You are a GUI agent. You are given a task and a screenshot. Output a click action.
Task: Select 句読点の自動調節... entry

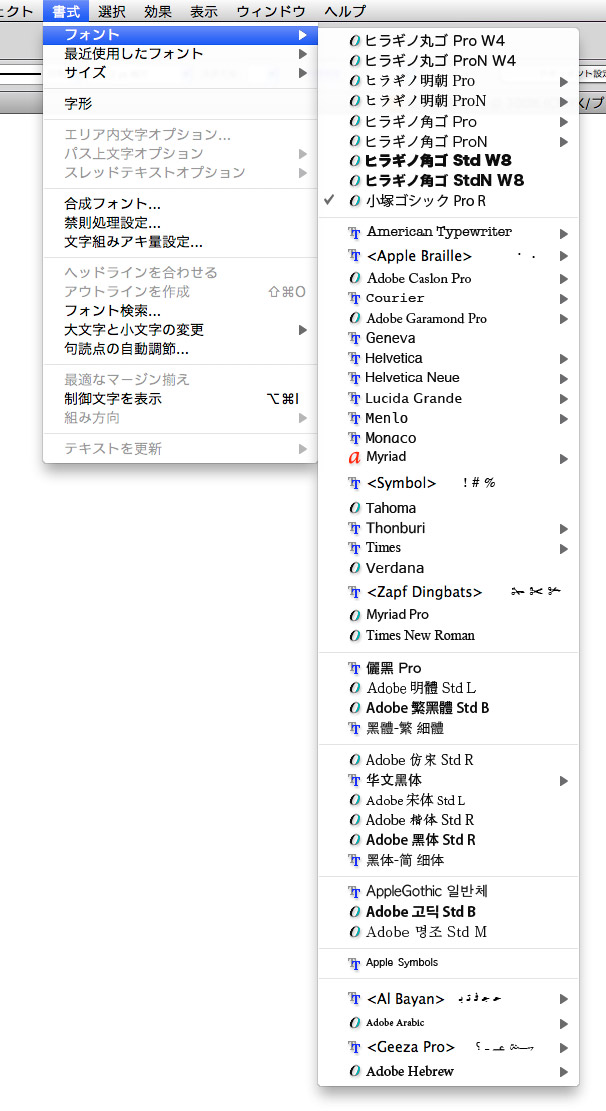coord(180,349)
